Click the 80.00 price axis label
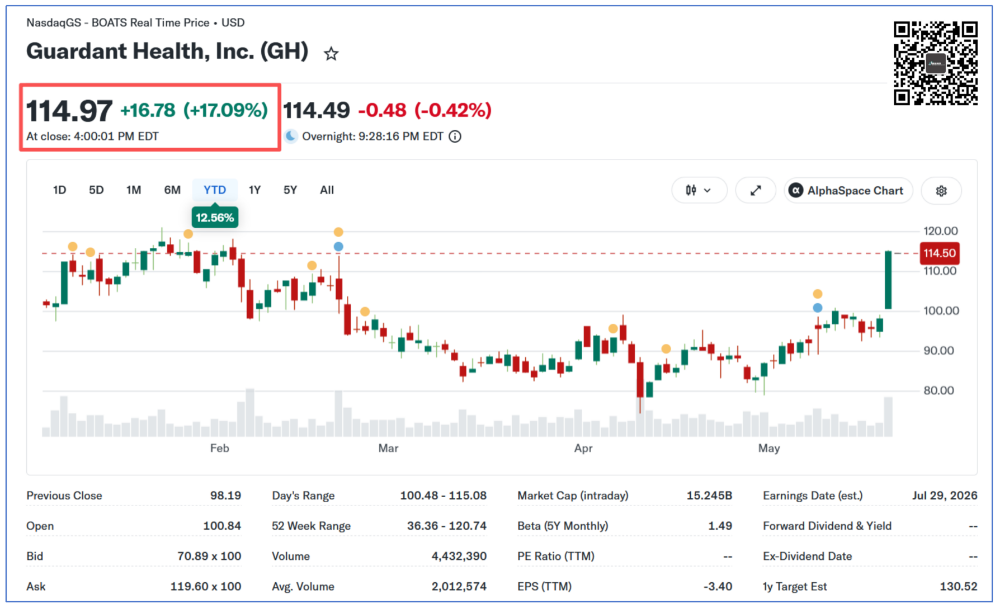This screenshot has height=608, width=1000. point(939,390)
